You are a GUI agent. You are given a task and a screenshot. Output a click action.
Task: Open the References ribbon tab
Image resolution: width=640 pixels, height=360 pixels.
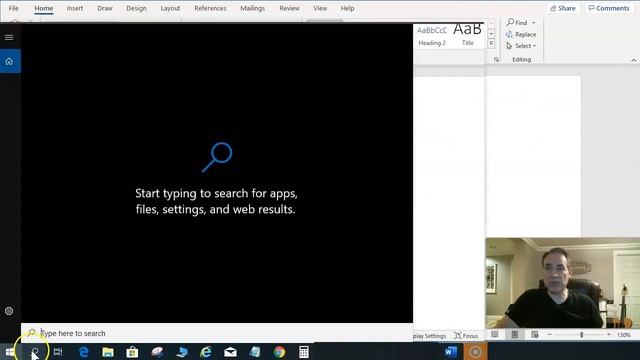[x=210, y=8]
